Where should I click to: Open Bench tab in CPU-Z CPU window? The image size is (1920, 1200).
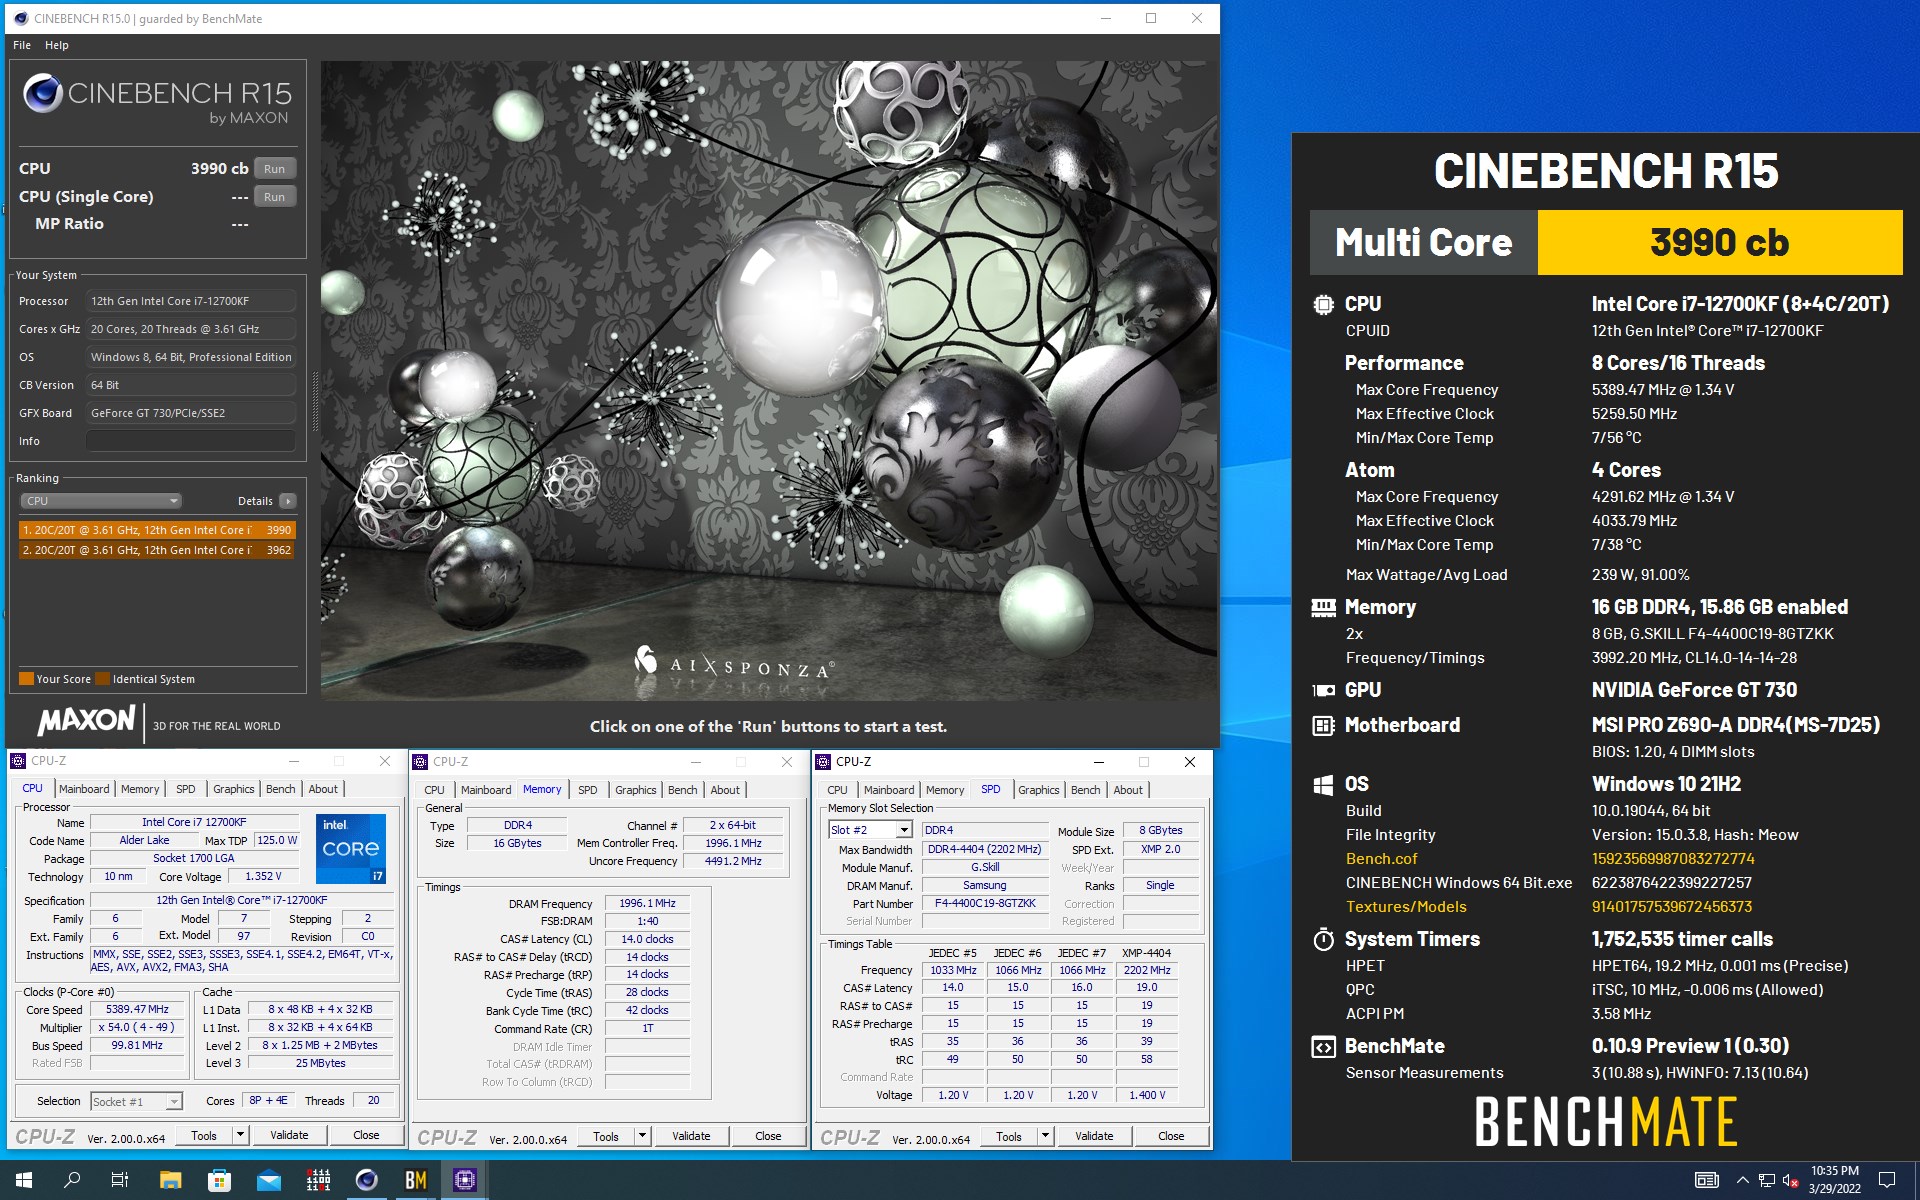point(281,789)
